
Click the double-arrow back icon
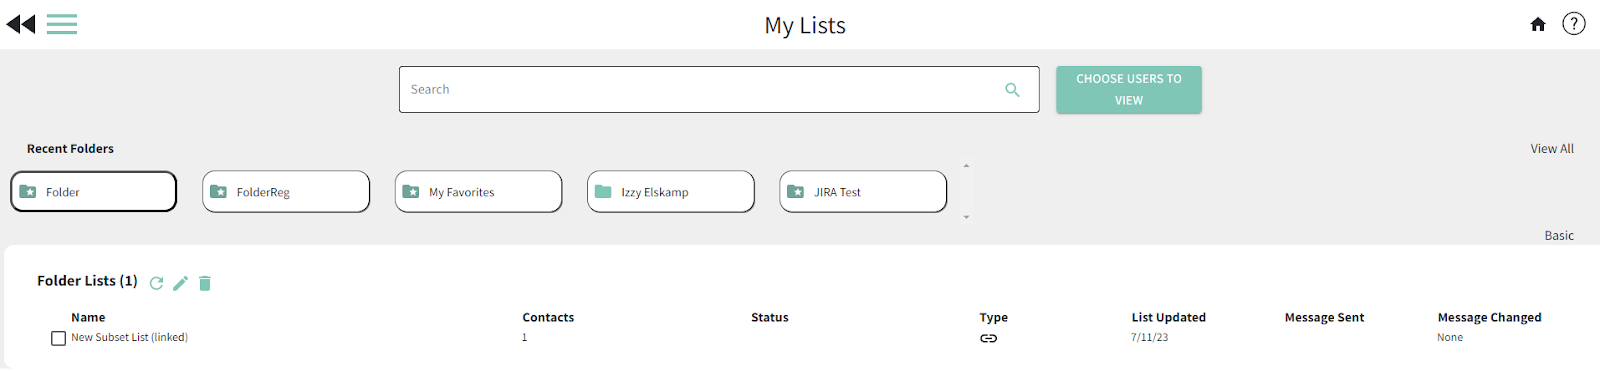21,24
